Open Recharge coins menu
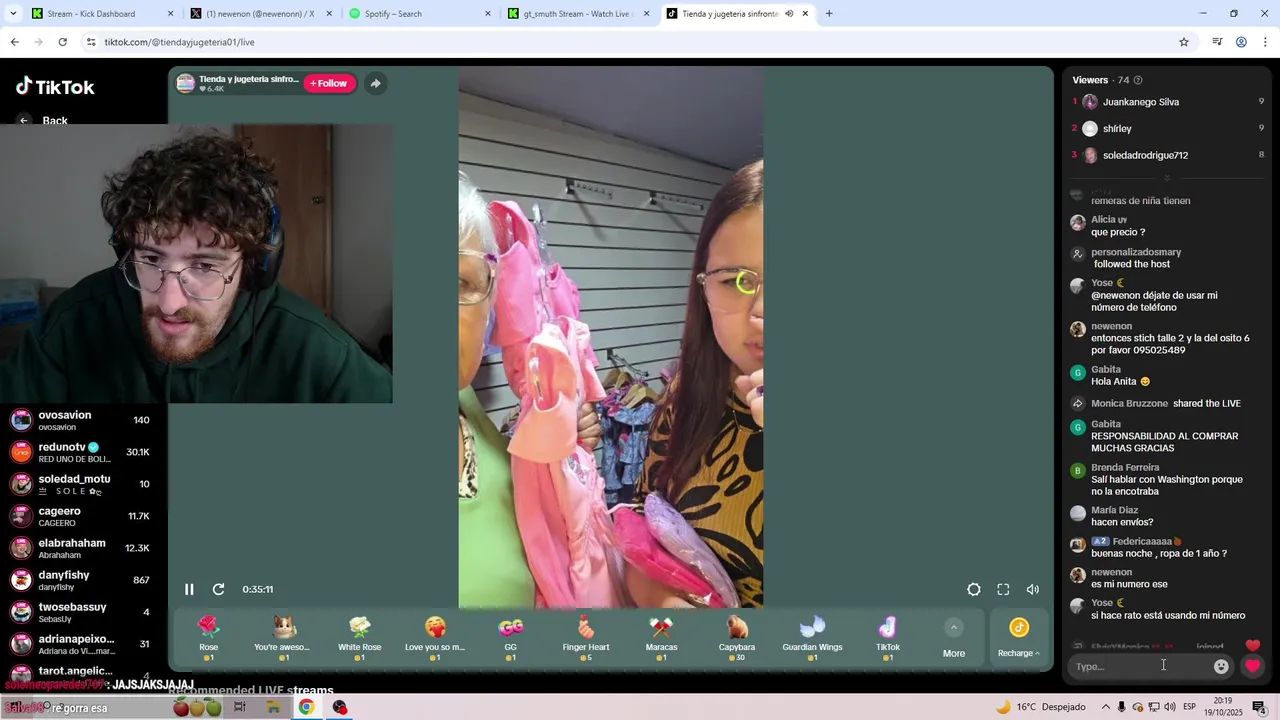 click(1019, 638)
